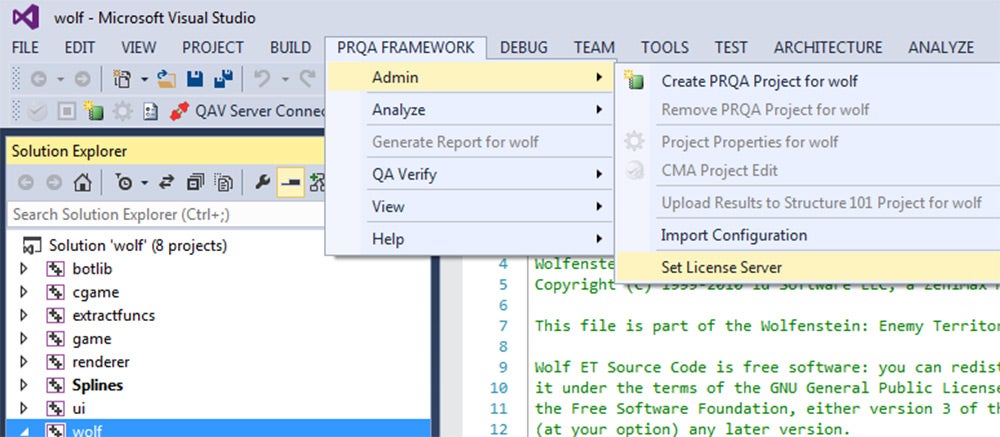Click the document report PRQA toolbar icon

151,112
